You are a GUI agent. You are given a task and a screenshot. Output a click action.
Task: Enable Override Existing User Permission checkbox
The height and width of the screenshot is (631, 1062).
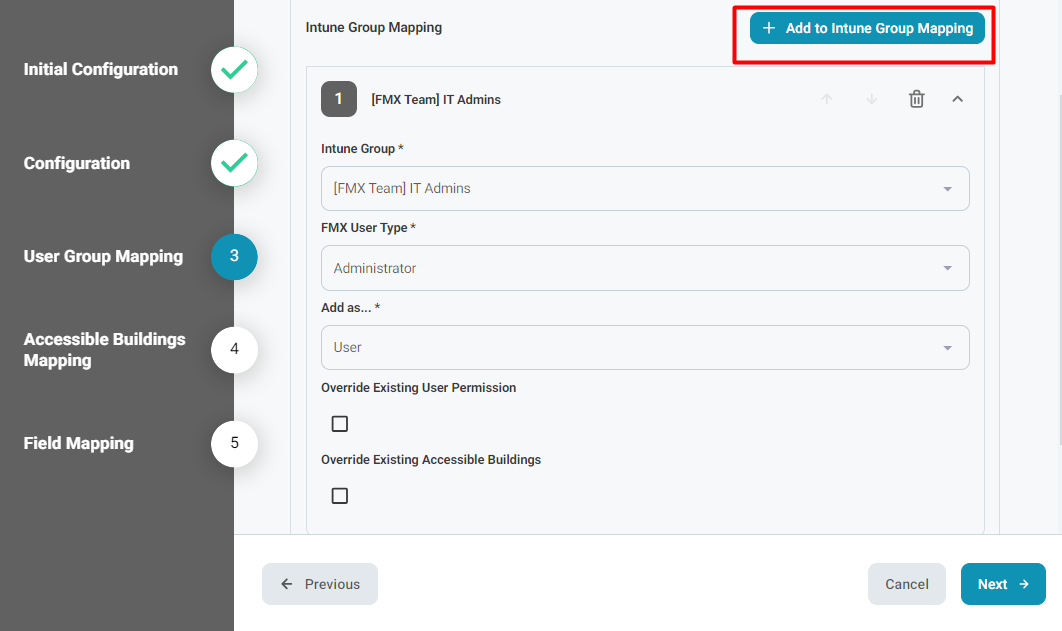340,424
